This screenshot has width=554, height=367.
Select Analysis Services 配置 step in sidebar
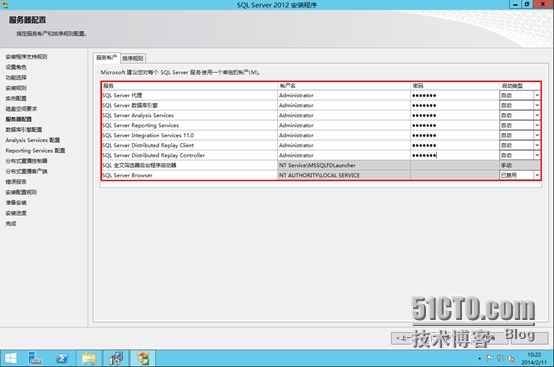(33, 140)
